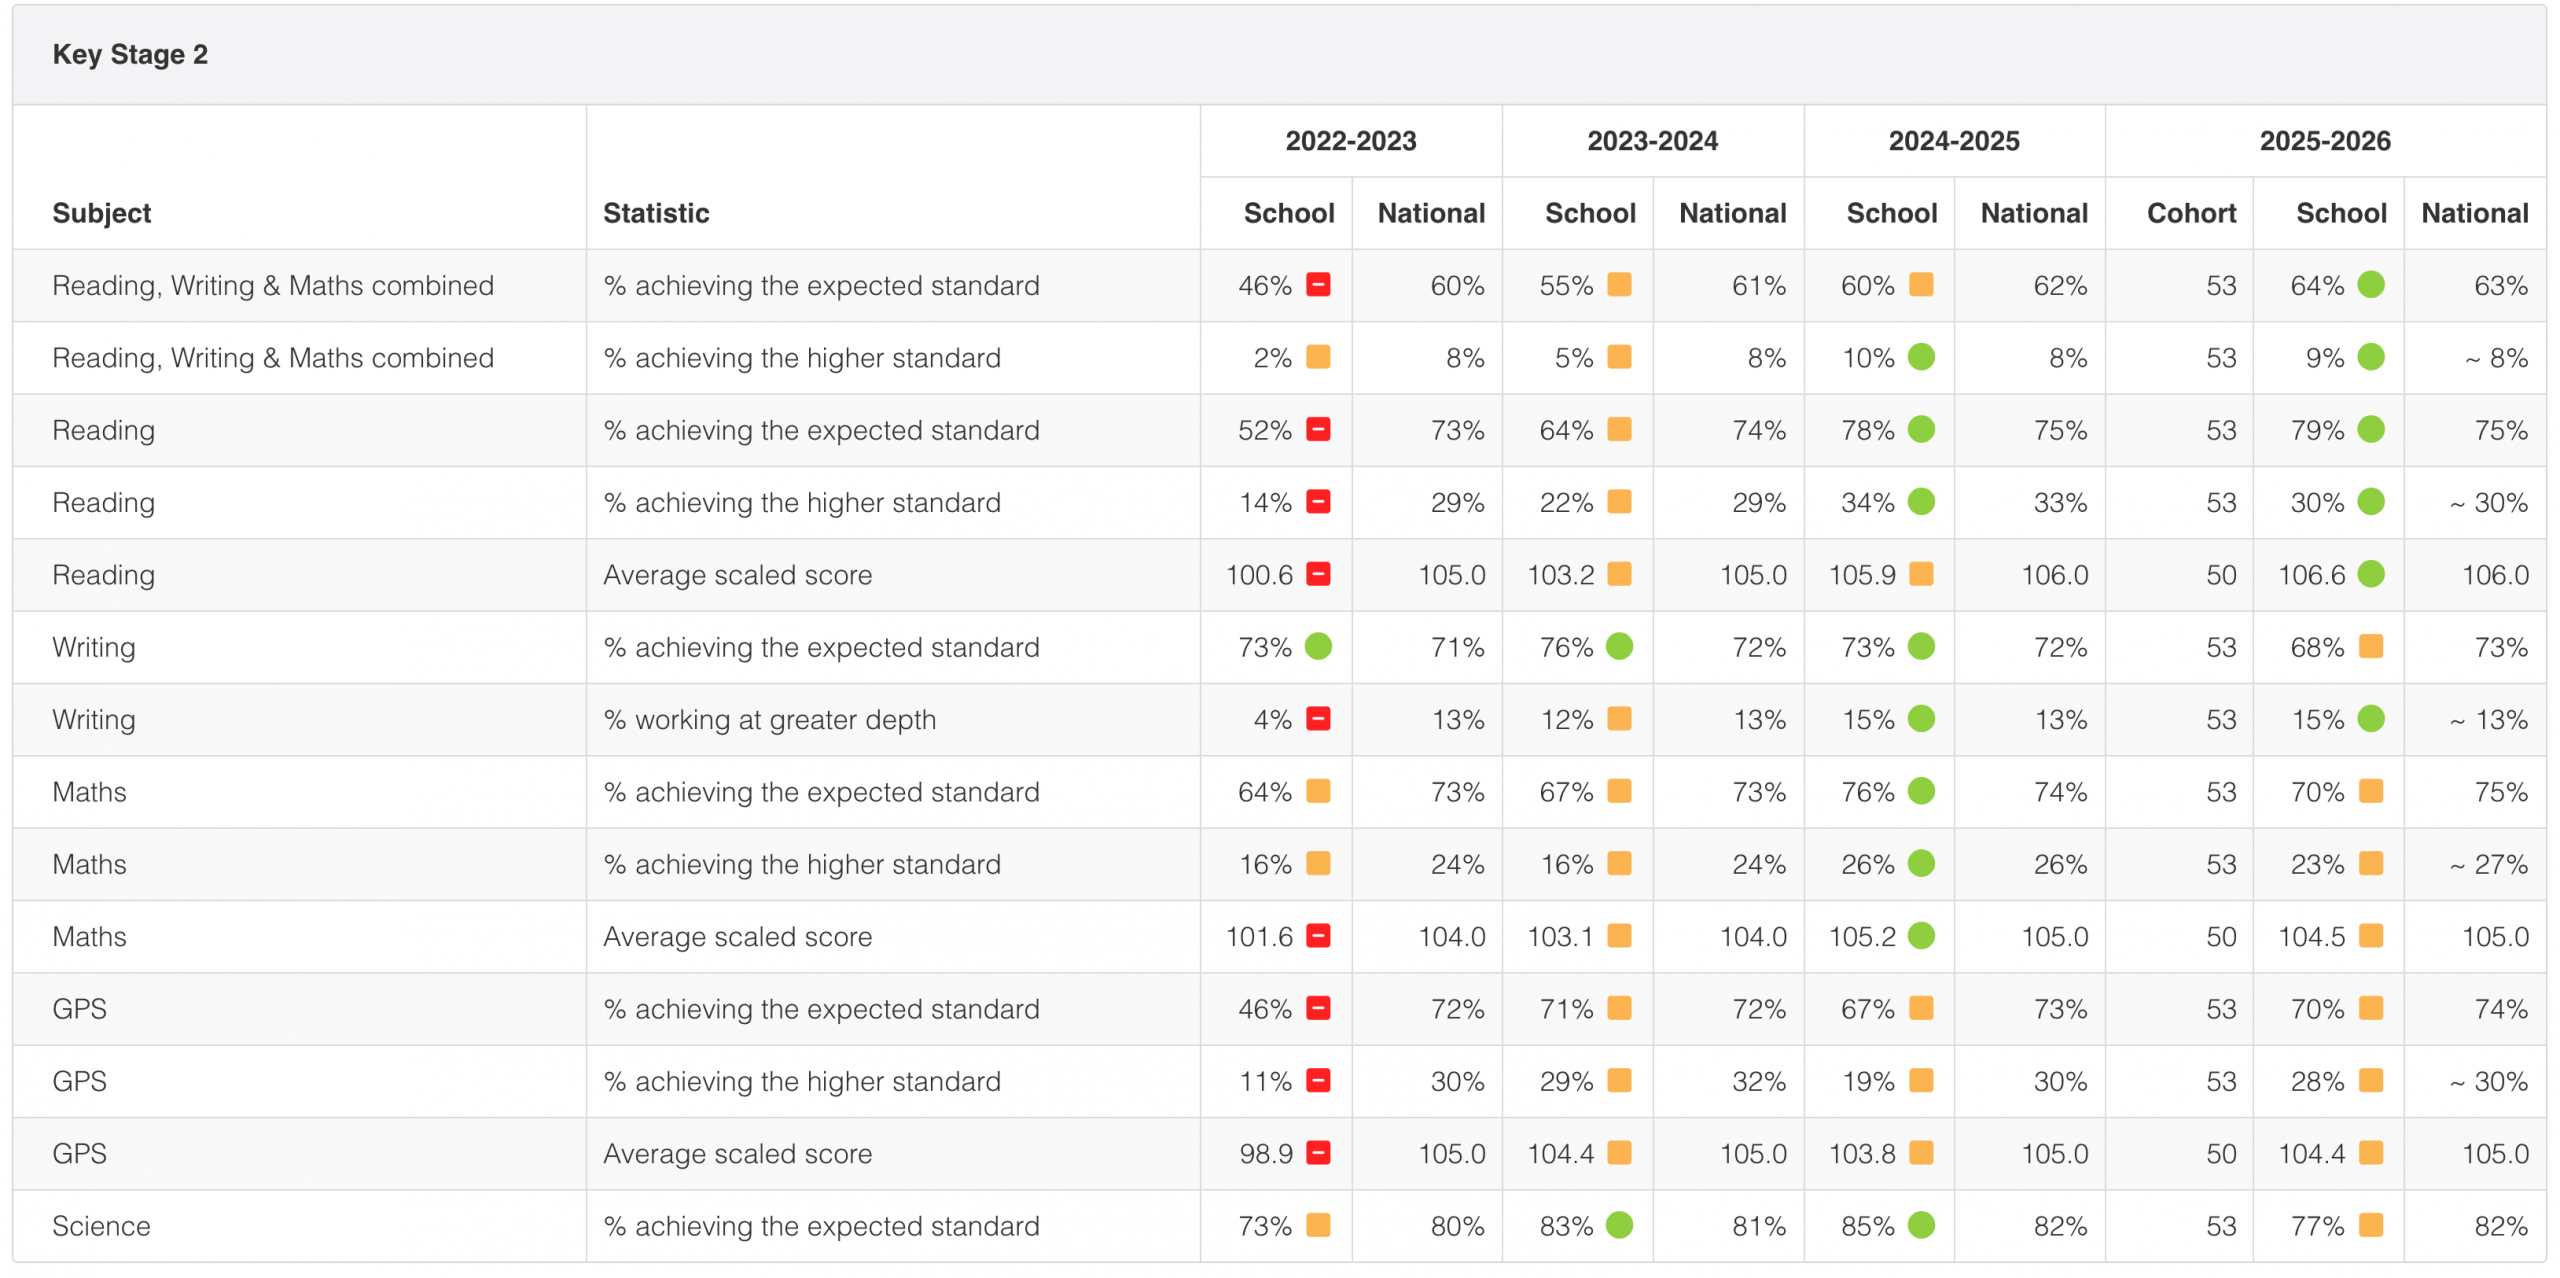Click the red indicator beside Writing 4% greater depth
Viewport: 2560px width, 1278px height.
(x=1318, y=719)
